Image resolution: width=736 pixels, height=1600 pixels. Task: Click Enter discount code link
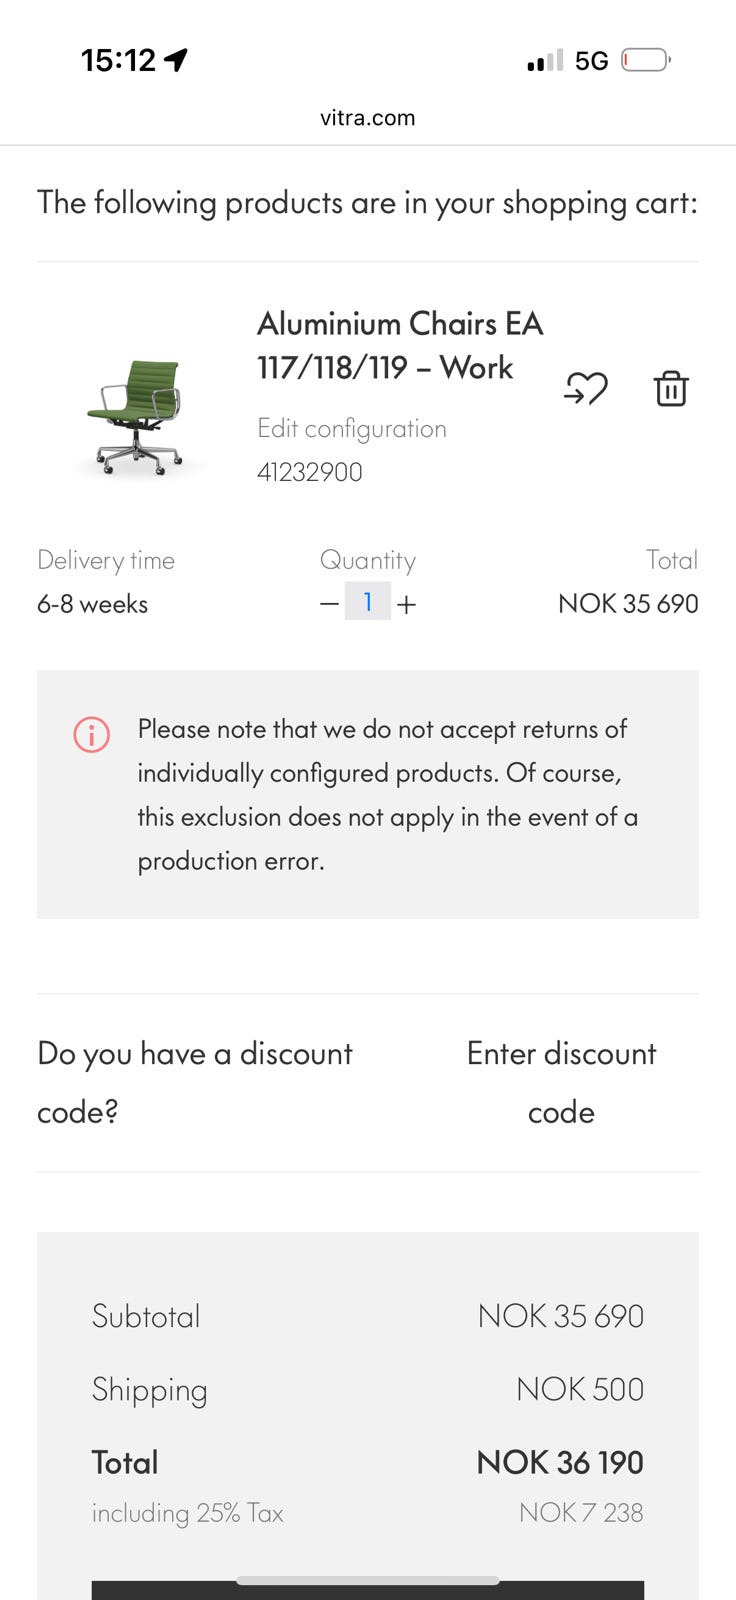point(561,1082)
